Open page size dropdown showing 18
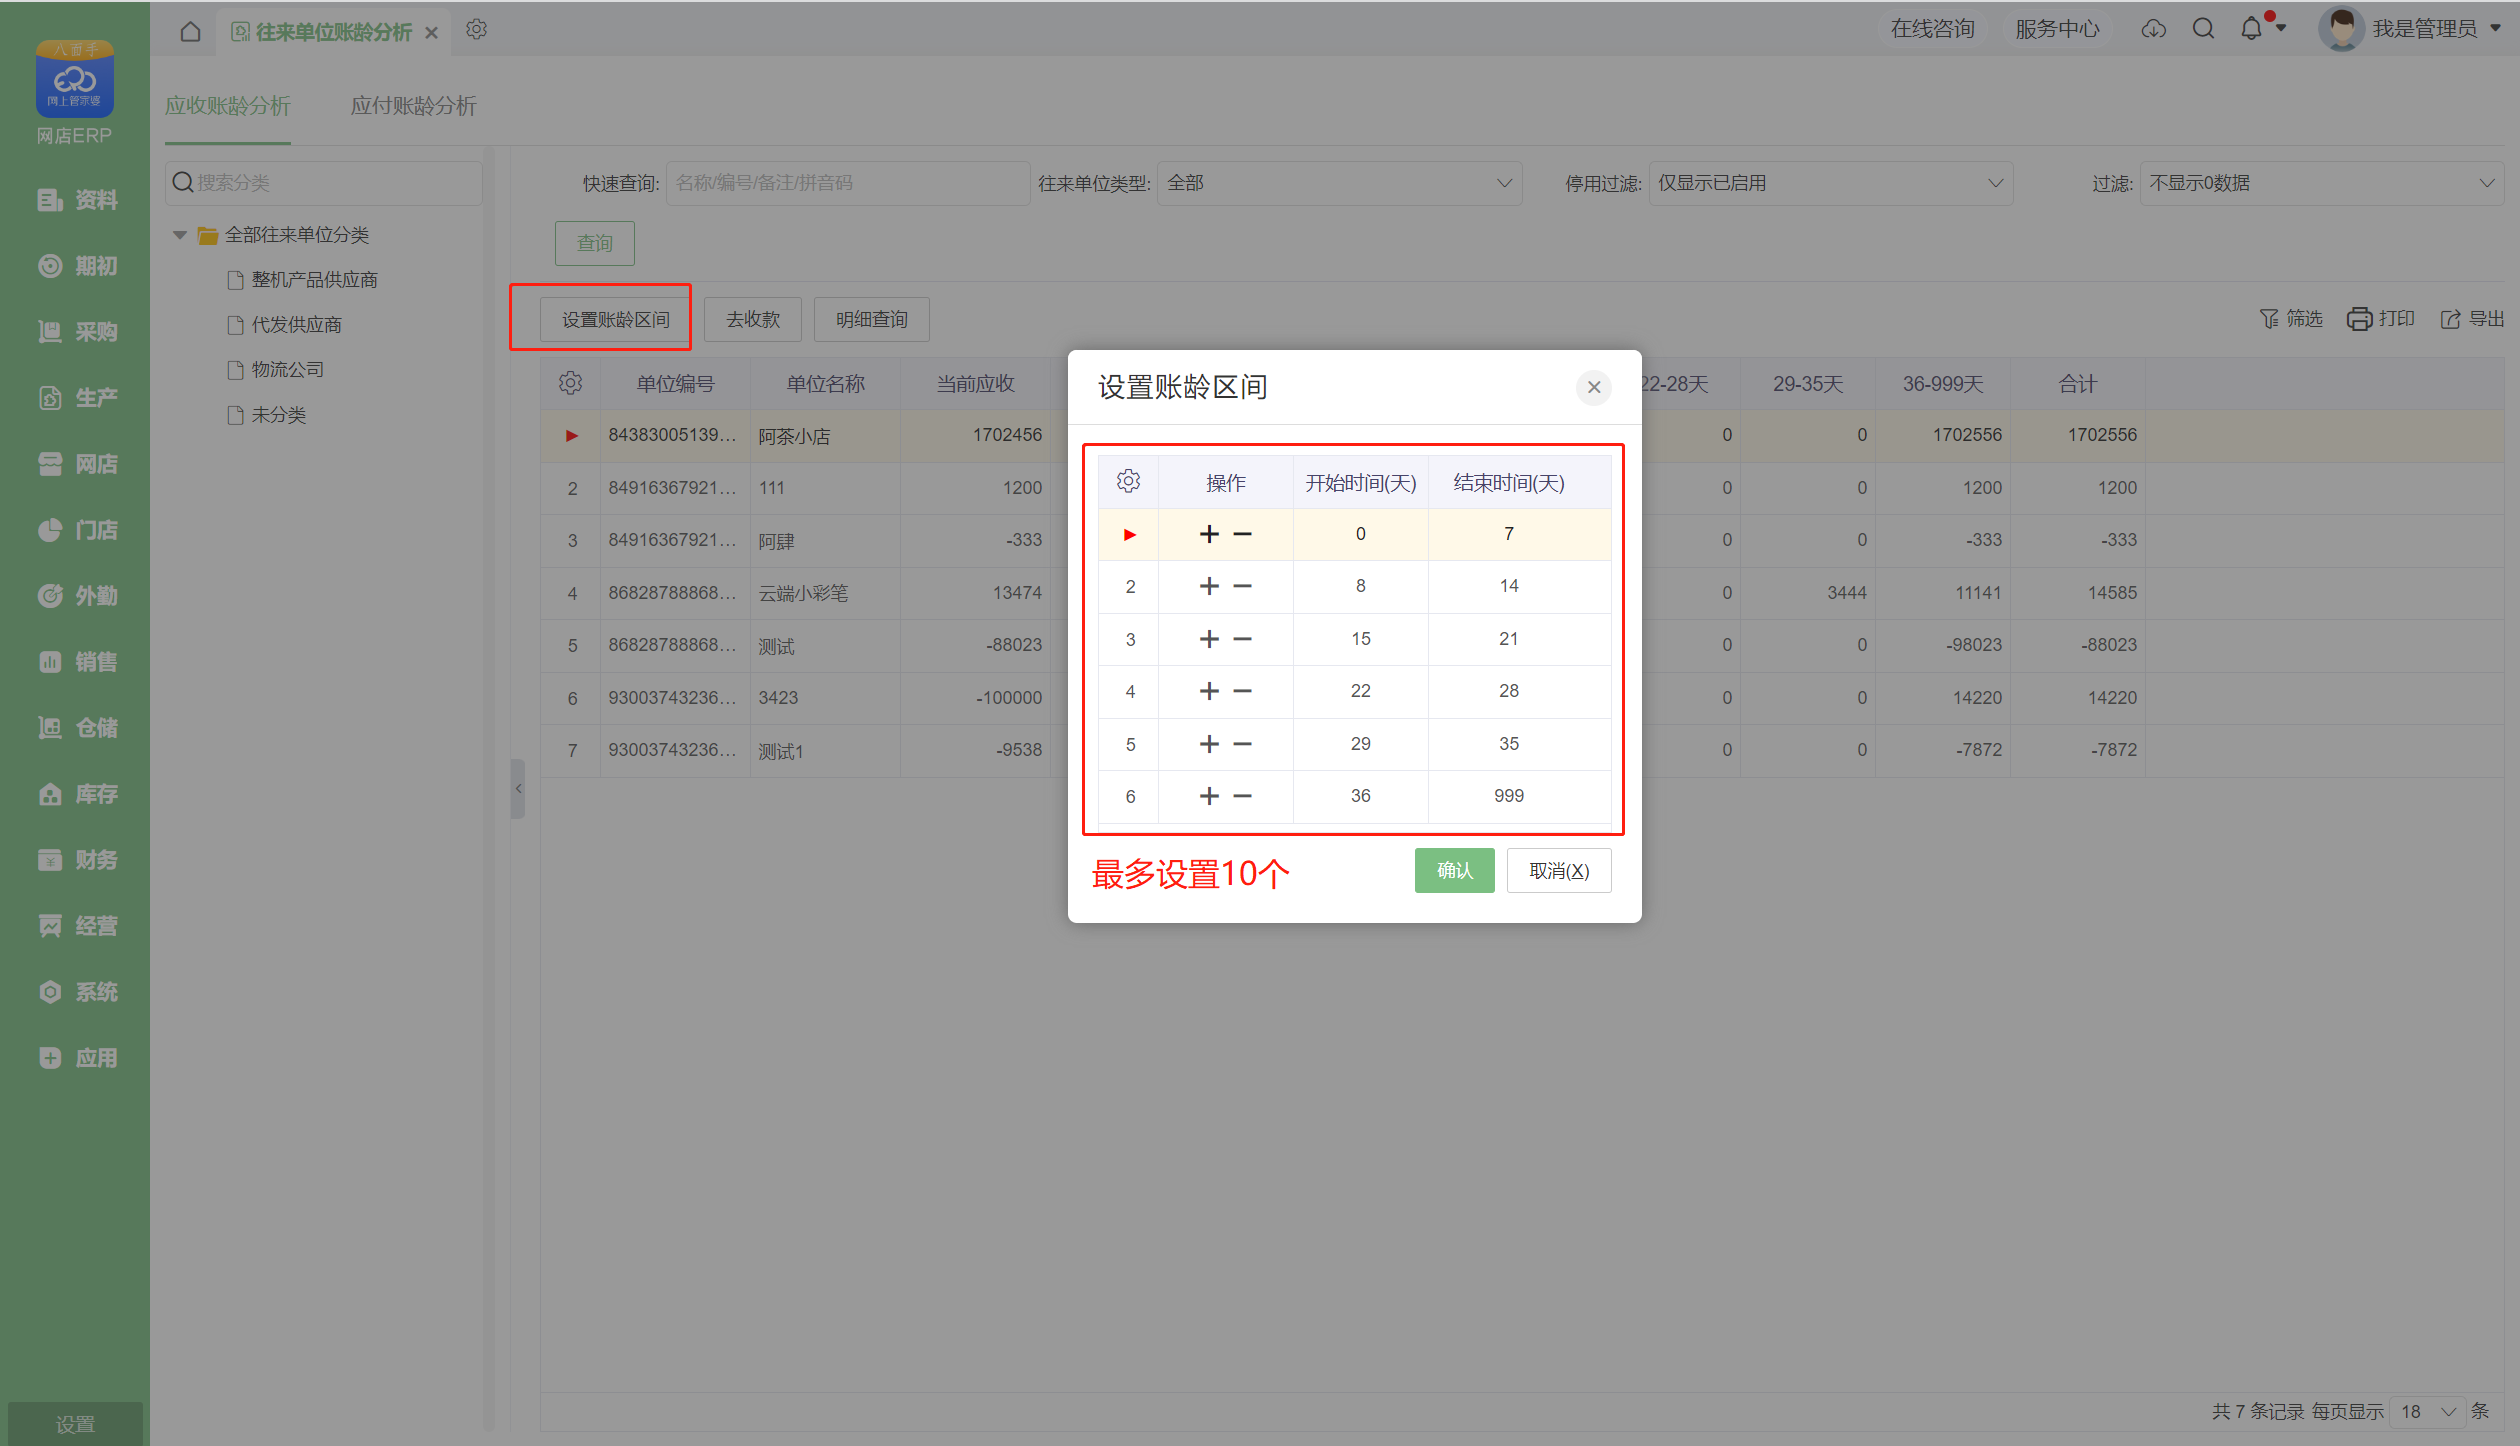Viewport: 2520px width, 1446px height. point(2427,1411)
